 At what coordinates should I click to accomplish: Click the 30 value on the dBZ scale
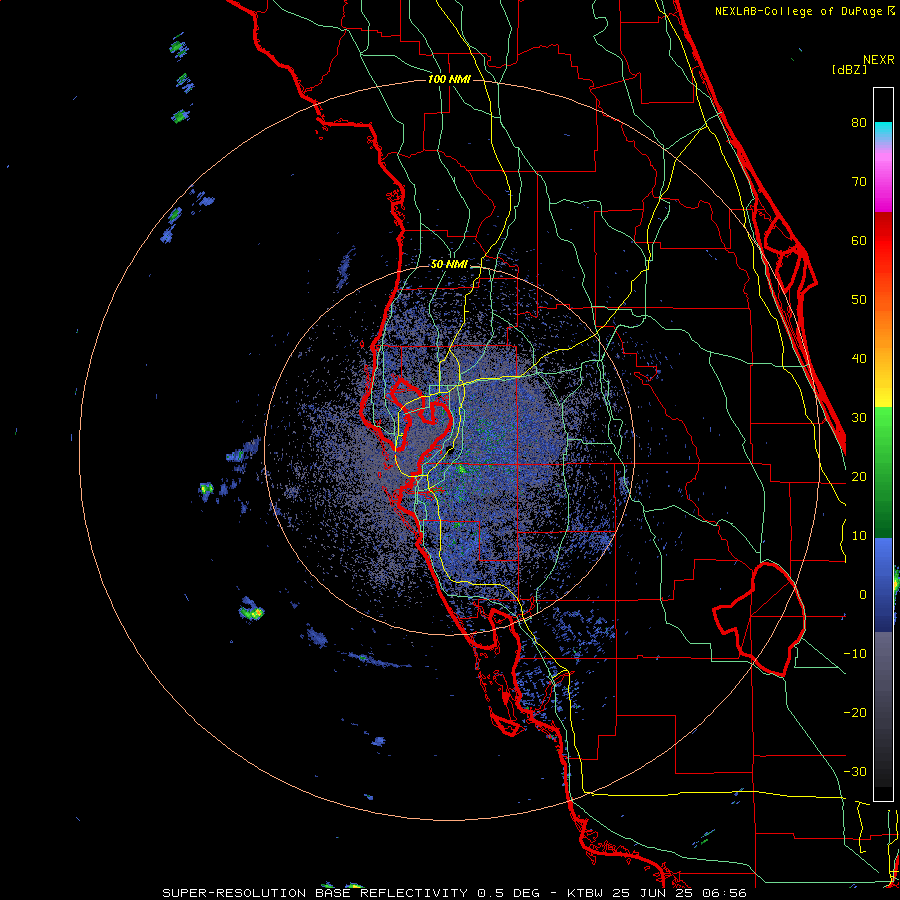click(859, 417)
